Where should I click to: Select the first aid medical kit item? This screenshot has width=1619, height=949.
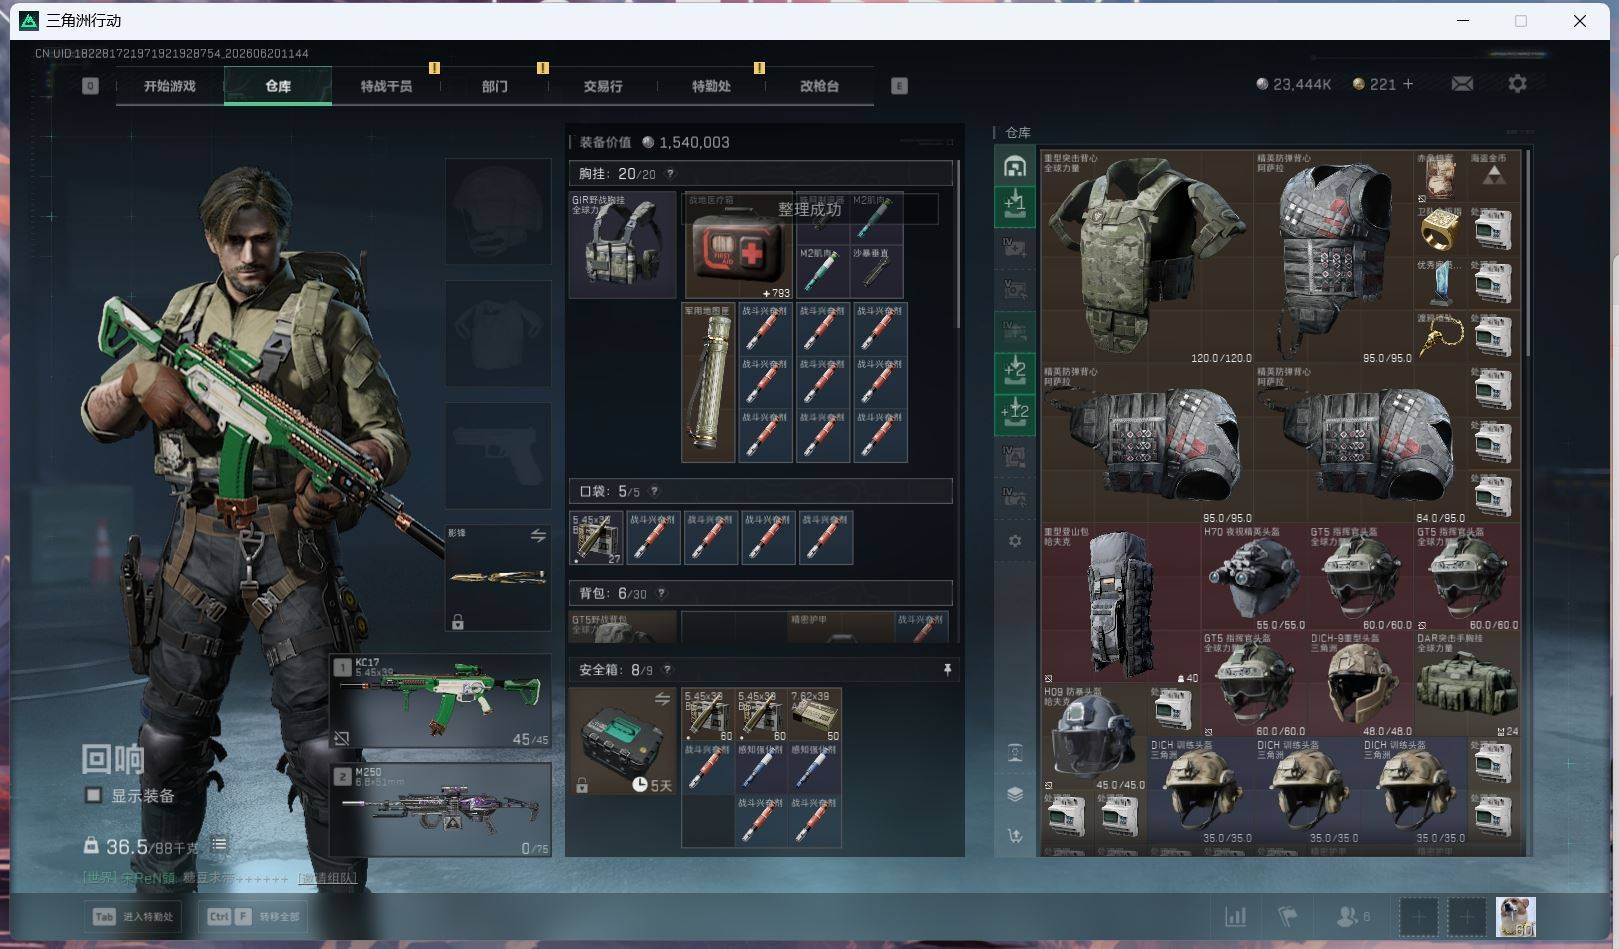pyautogui.click(x=738, y=245)
